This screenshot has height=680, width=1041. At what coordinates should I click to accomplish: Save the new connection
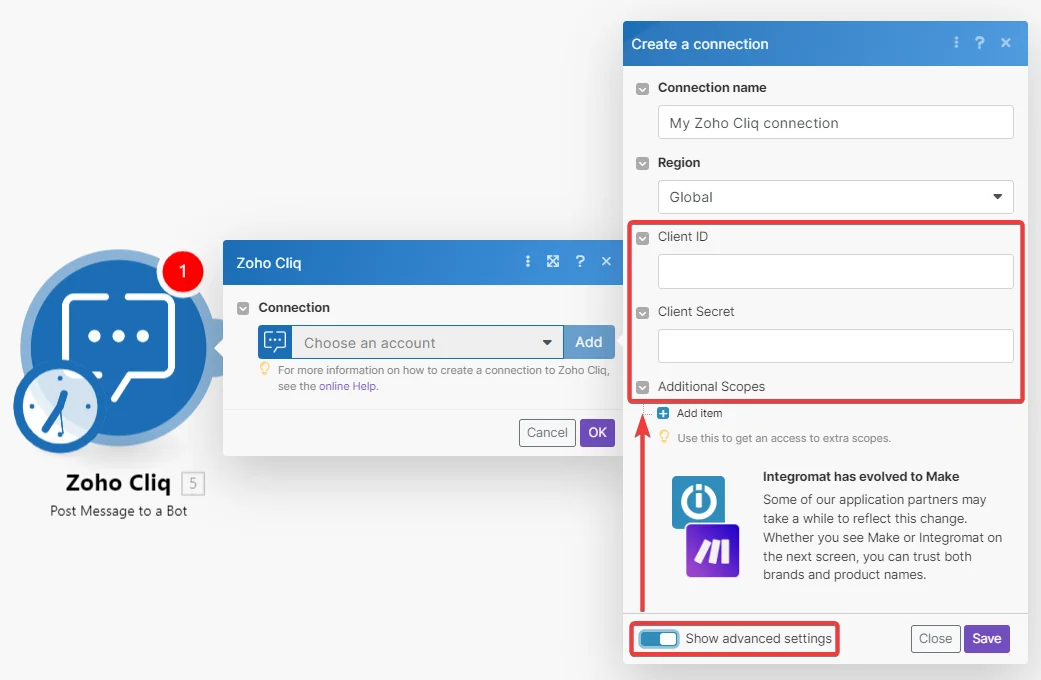point(987,639)
